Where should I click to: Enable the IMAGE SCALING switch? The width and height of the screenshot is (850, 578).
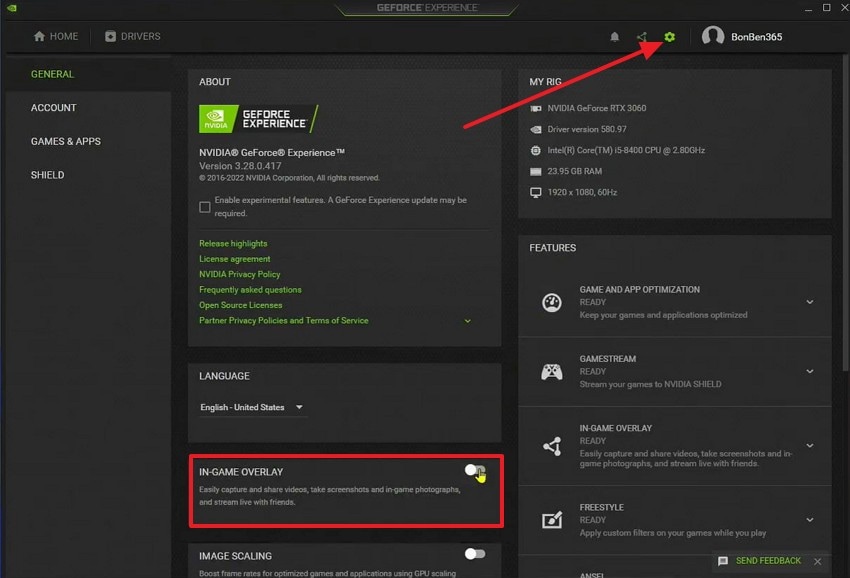click(x=474, y=554)
